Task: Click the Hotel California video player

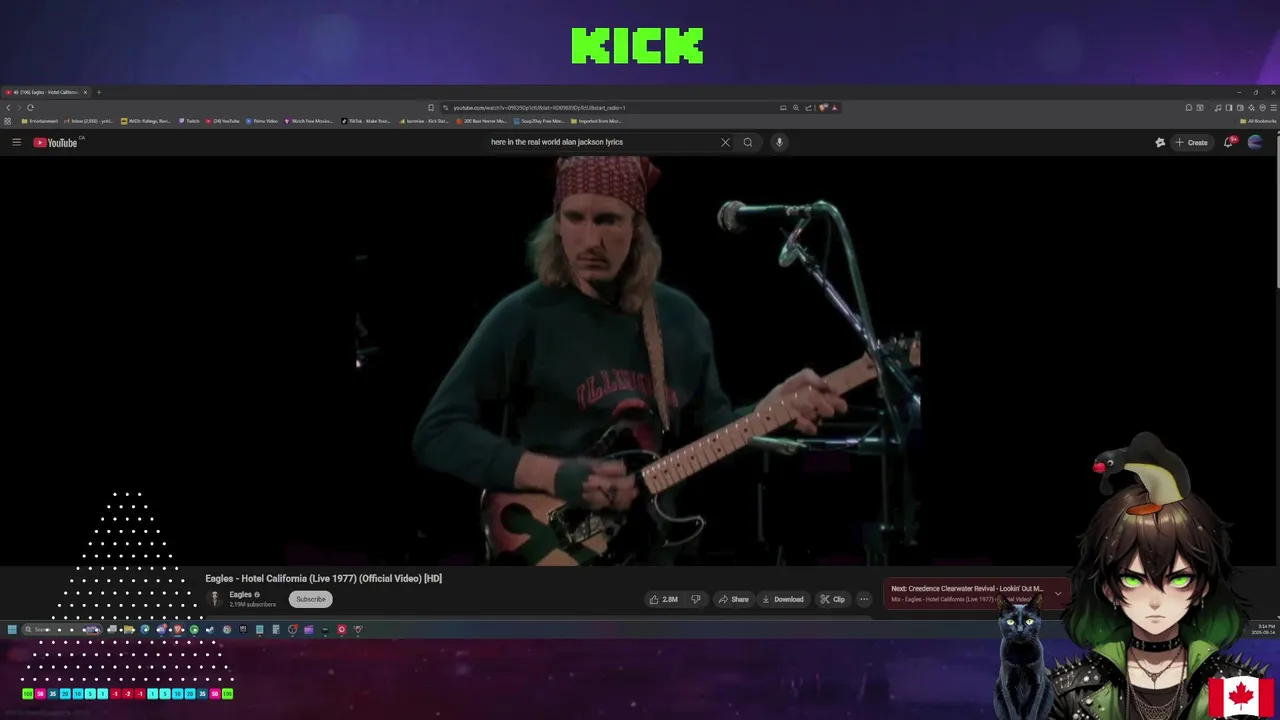Action: pos(640,360)
